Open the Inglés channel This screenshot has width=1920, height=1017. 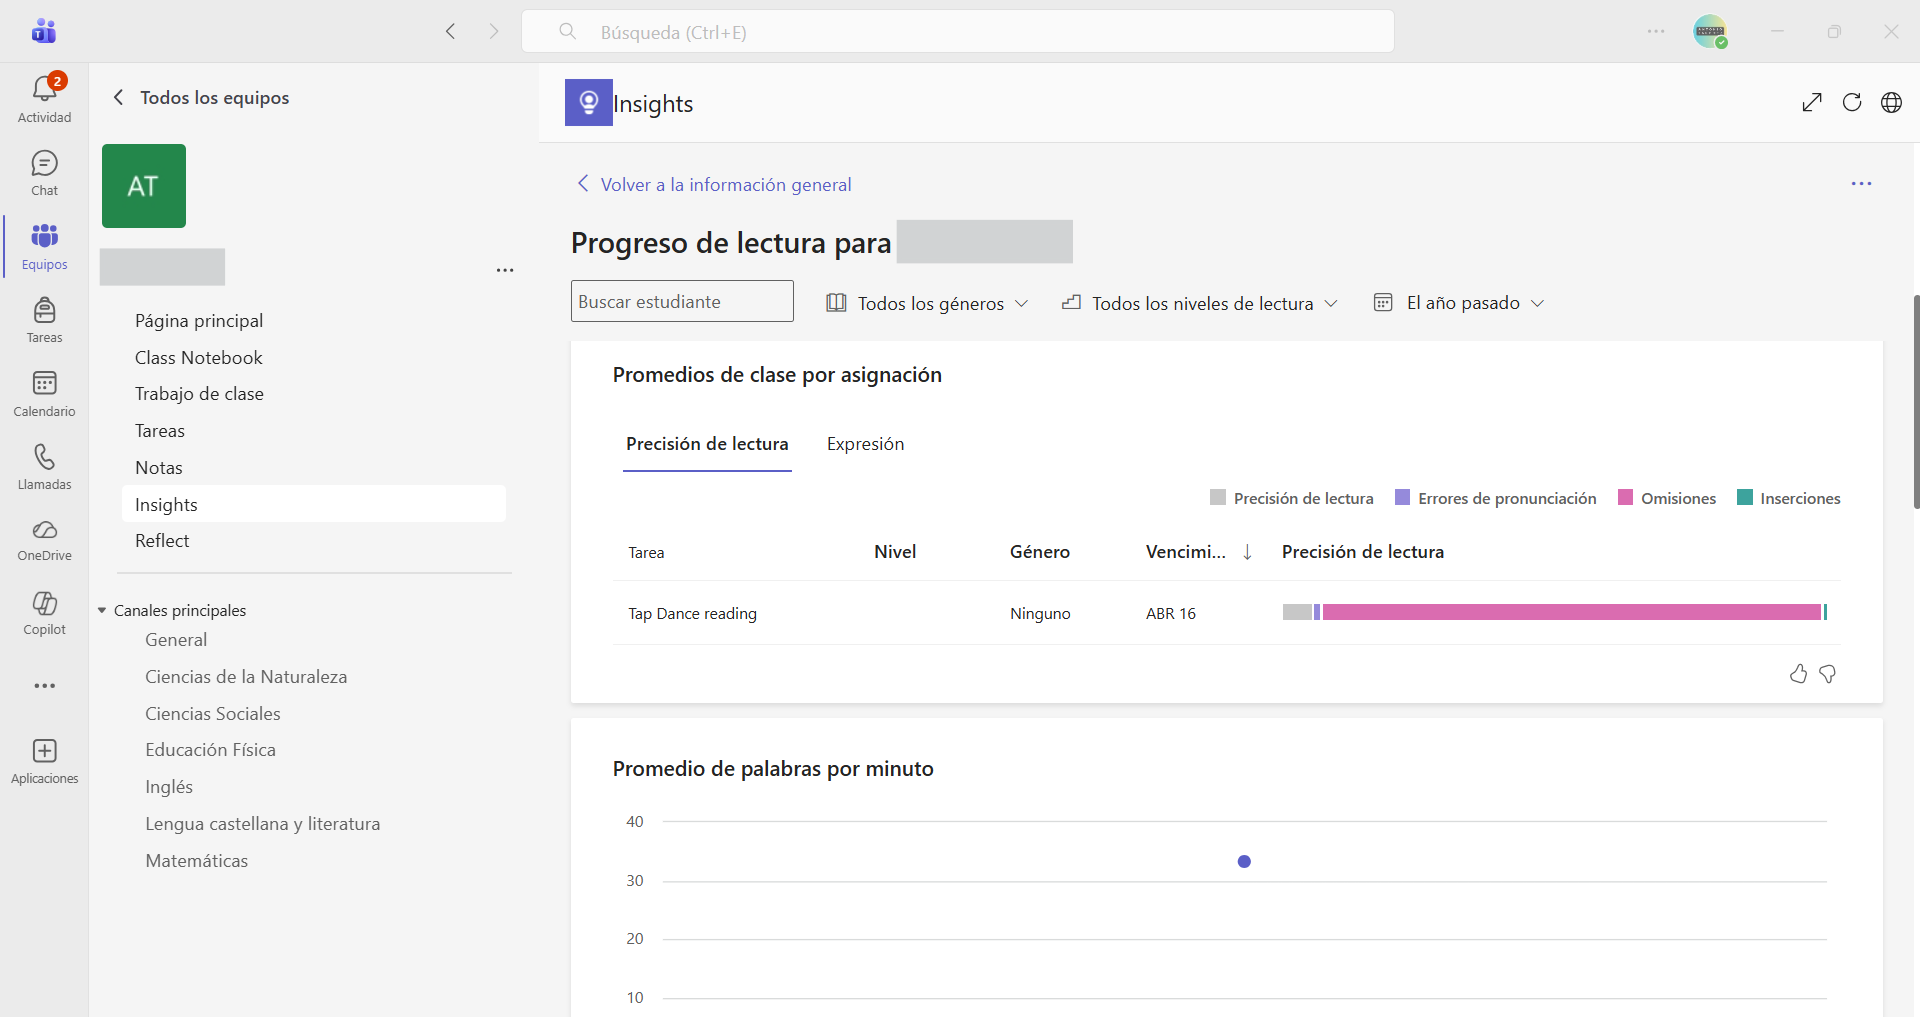[169, 787]
